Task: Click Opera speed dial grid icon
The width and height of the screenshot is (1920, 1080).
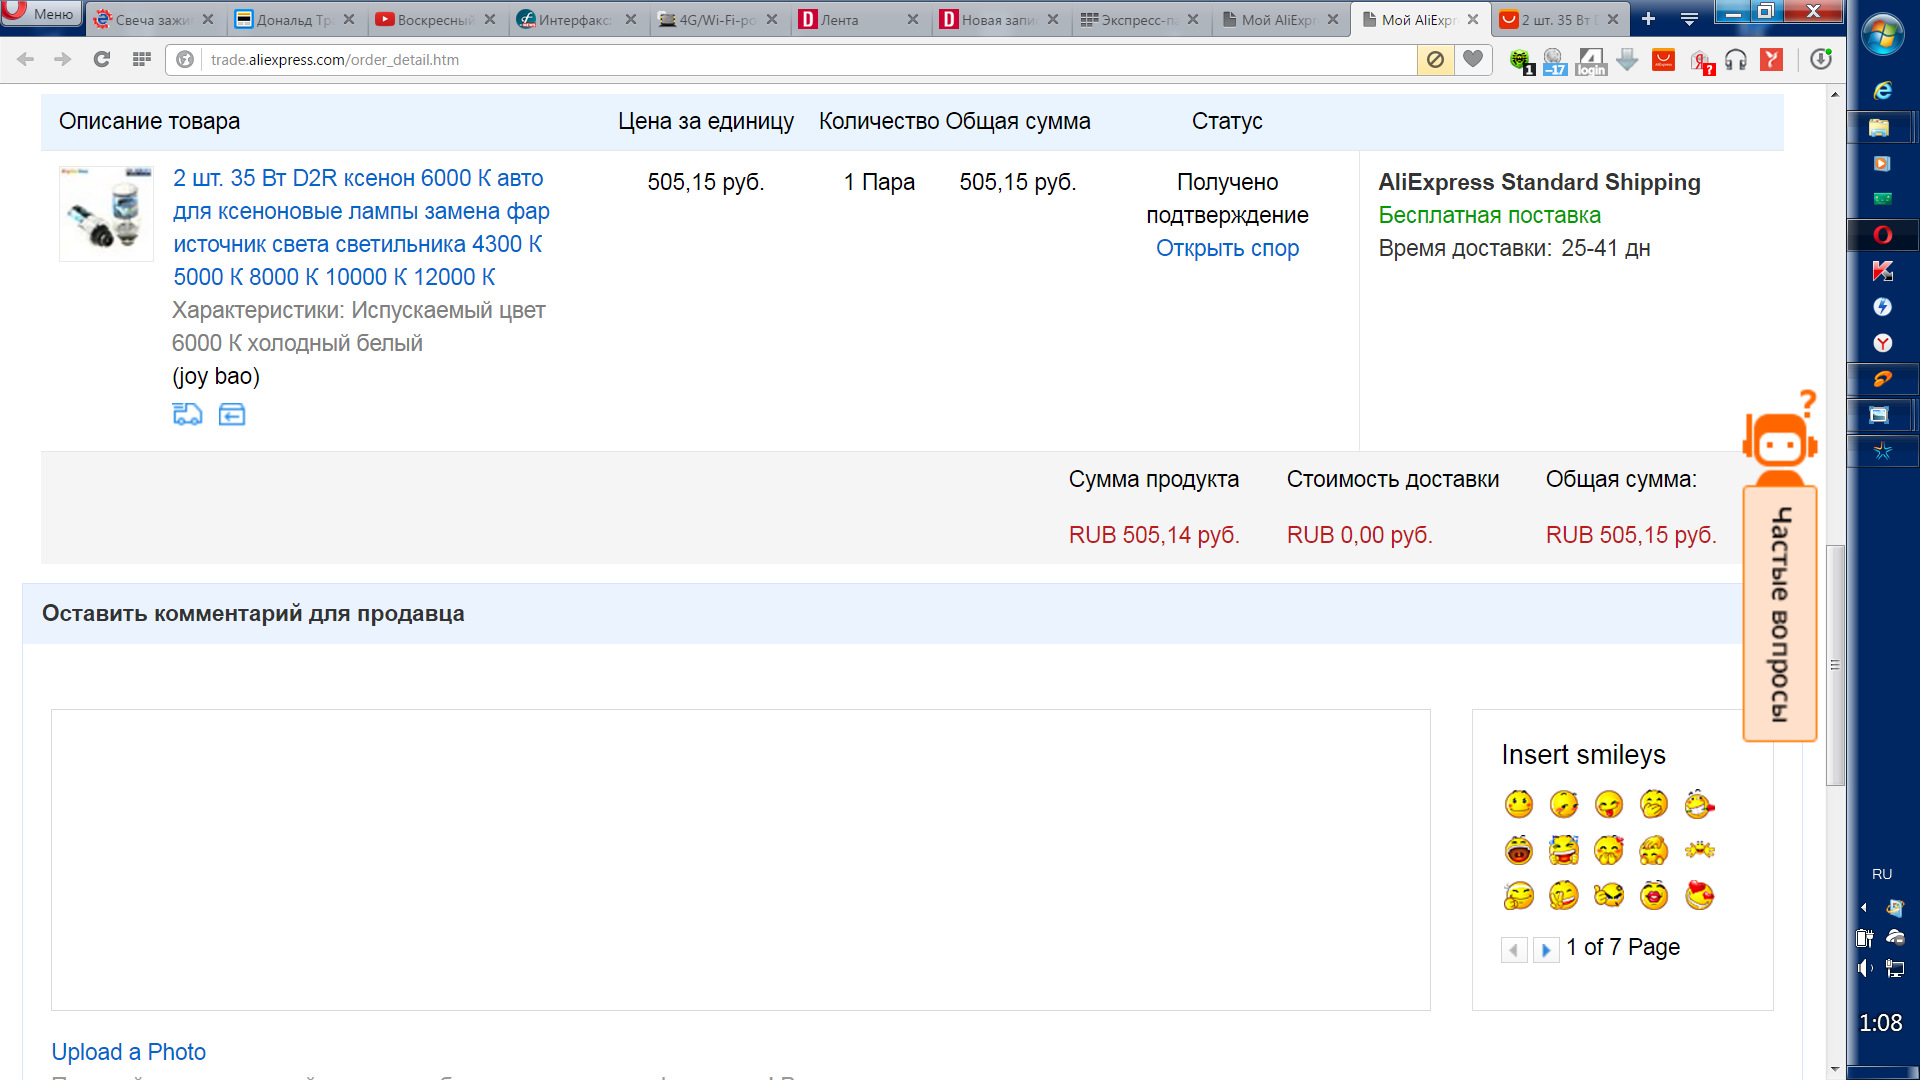Action: [x=142, y=59]
